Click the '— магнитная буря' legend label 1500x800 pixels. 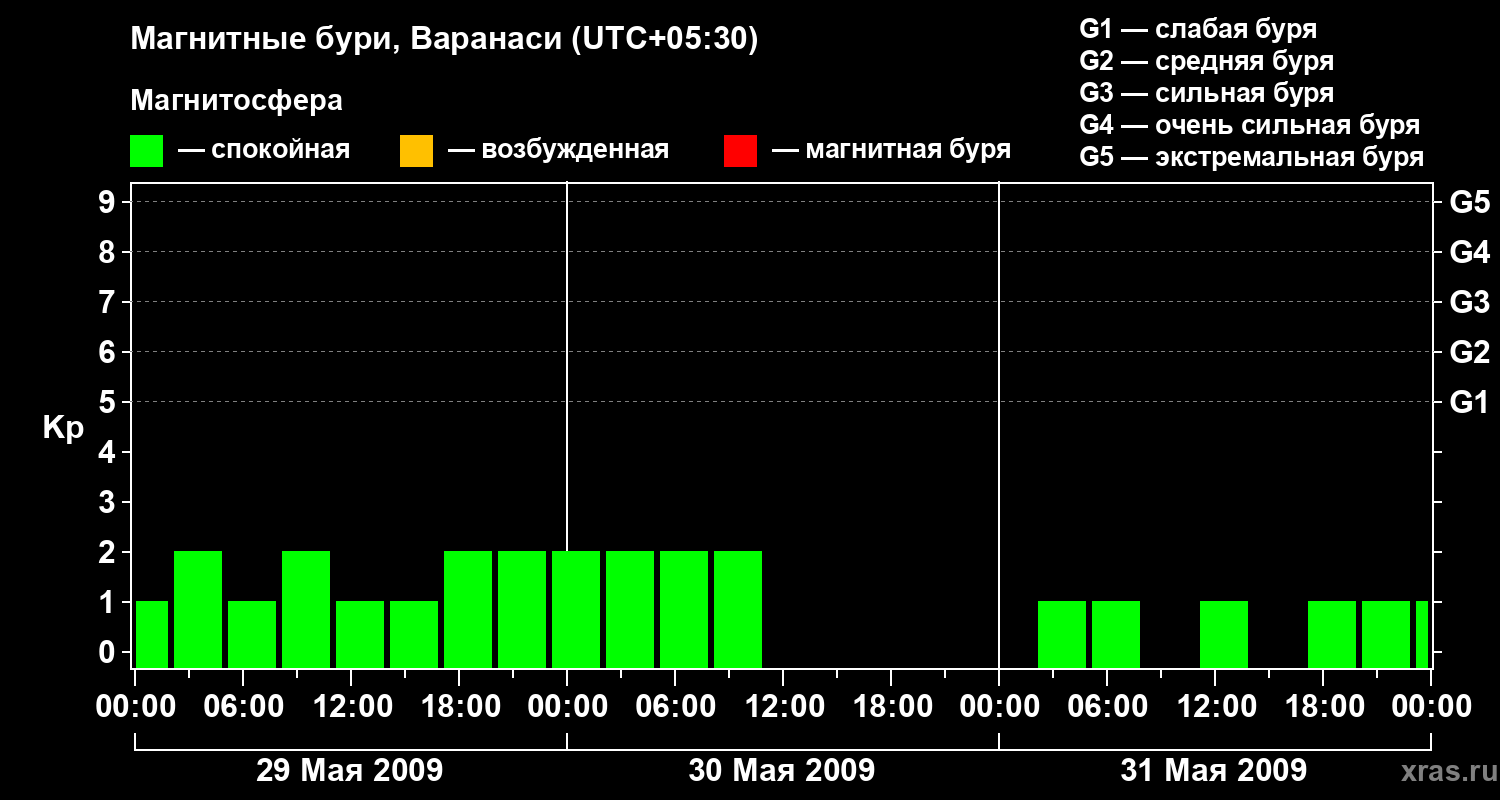(x=891, y=150)
